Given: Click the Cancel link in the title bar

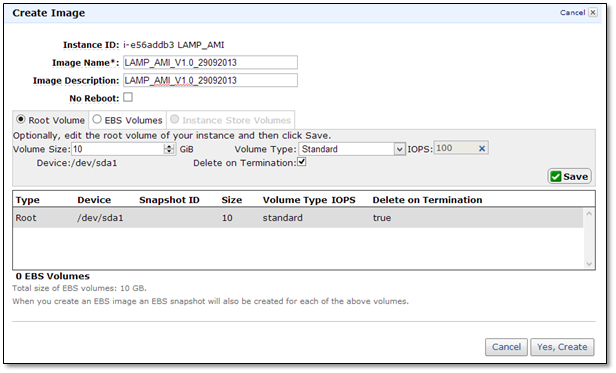Looking at the screenshot, I should click(572, 13).
